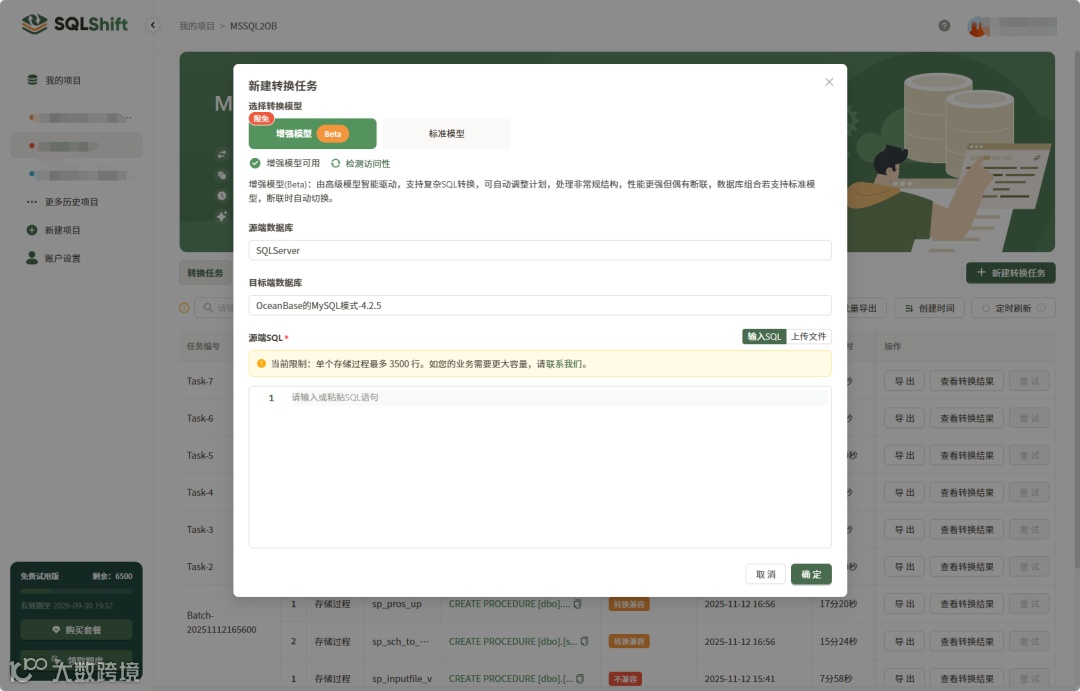The width and height of the screenshot is (1080, 691).
Task: Click inside the SQL editor input area
Action: pyautogui.click(x=539, y=467)
